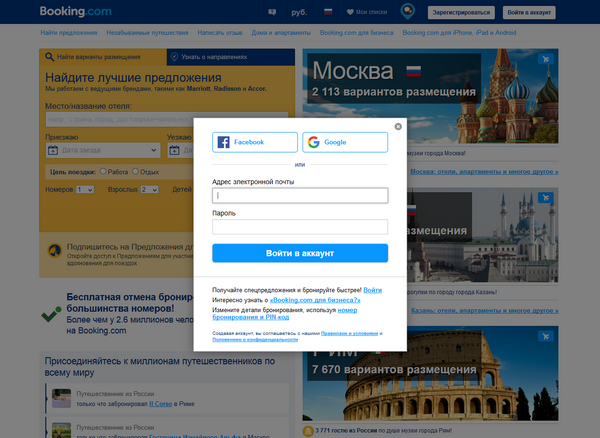Open the map pin travel communities icon

pos(408,11)
